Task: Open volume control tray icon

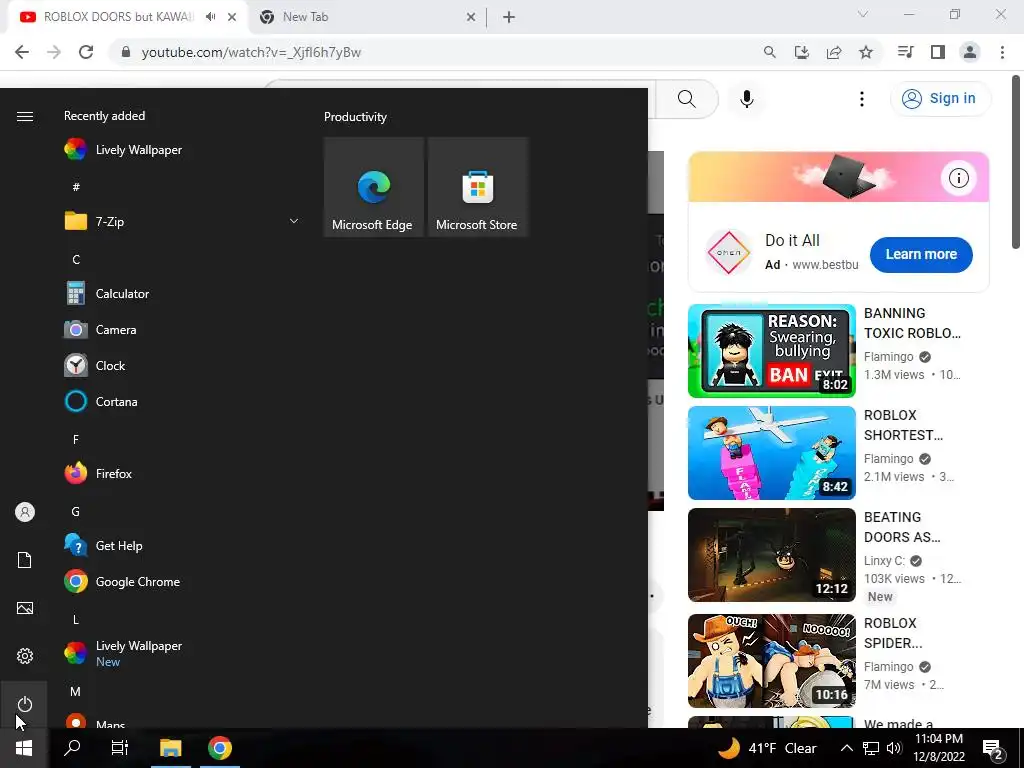Action: pos(894,748)
